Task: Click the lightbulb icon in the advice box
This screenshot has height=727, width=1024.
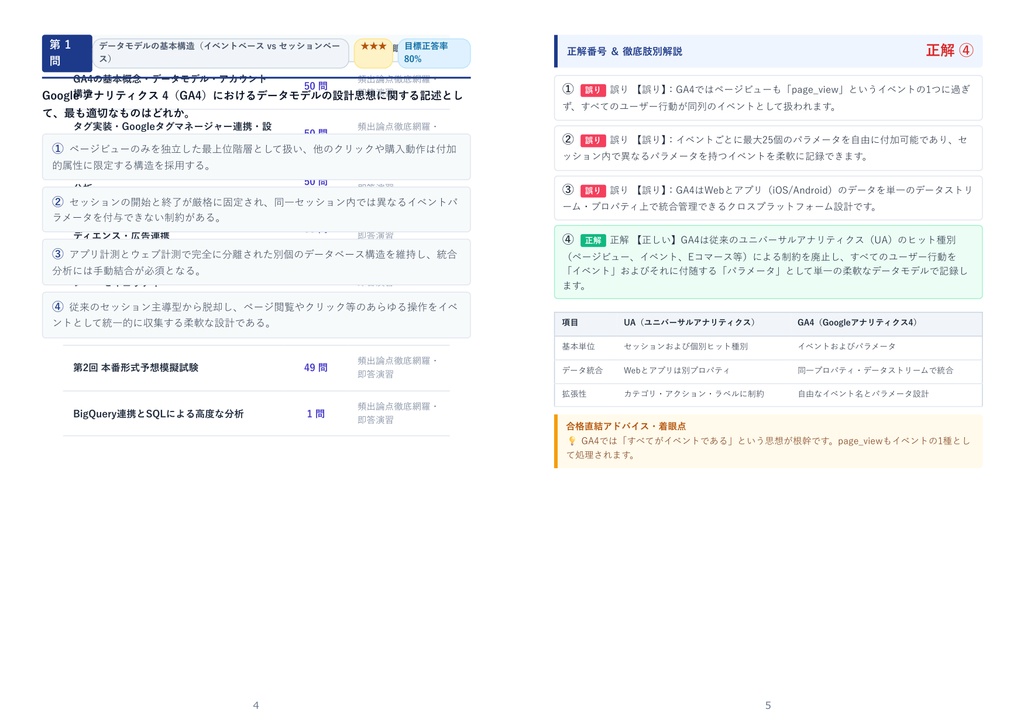Action: [x=572, y=441]
